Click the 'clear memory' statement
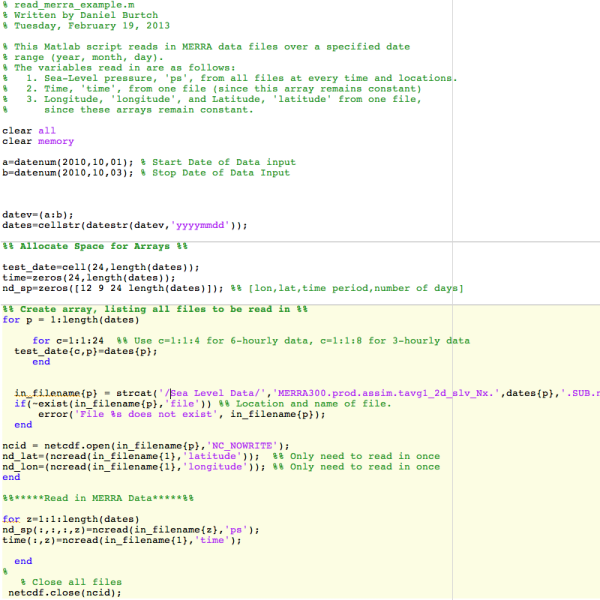 38,141
